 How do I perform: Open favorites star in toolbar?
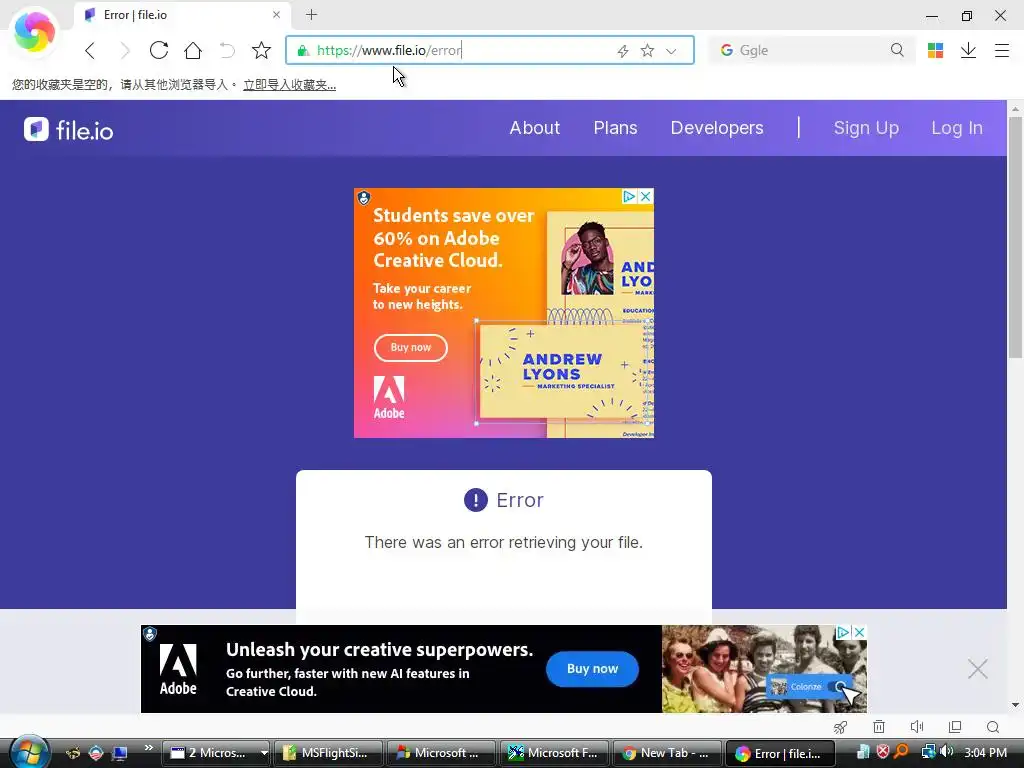pos(261,50)
